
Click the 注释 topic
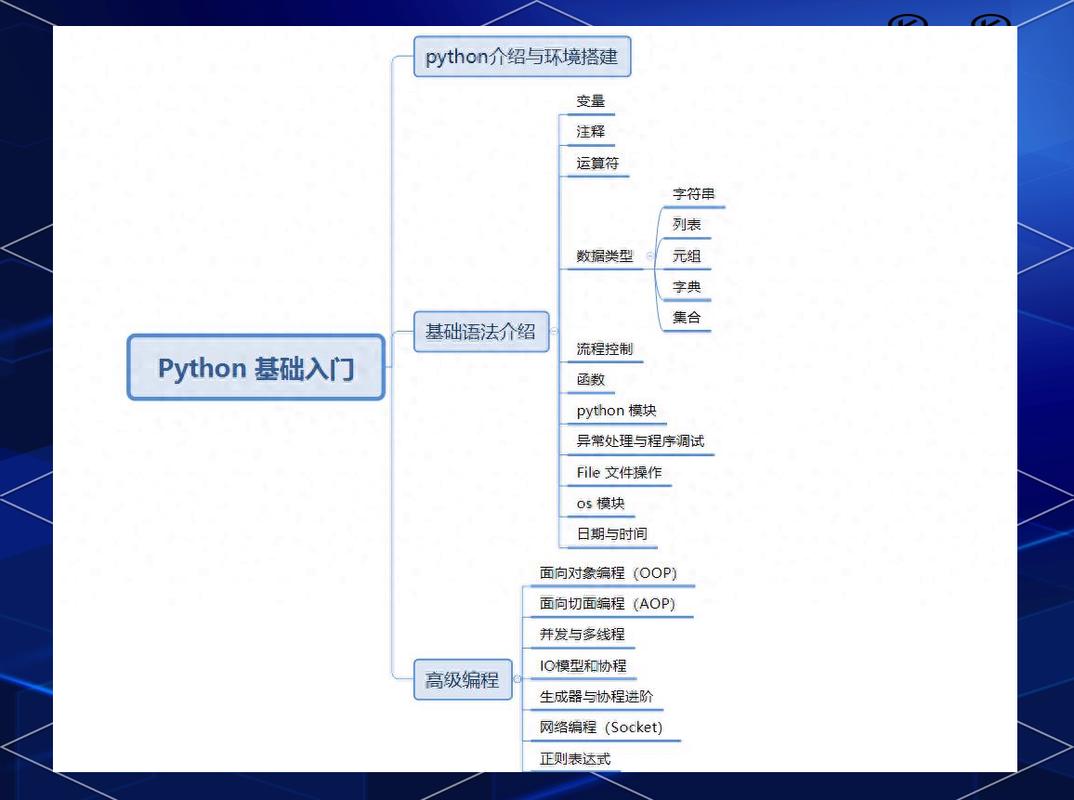pos(590,132)
